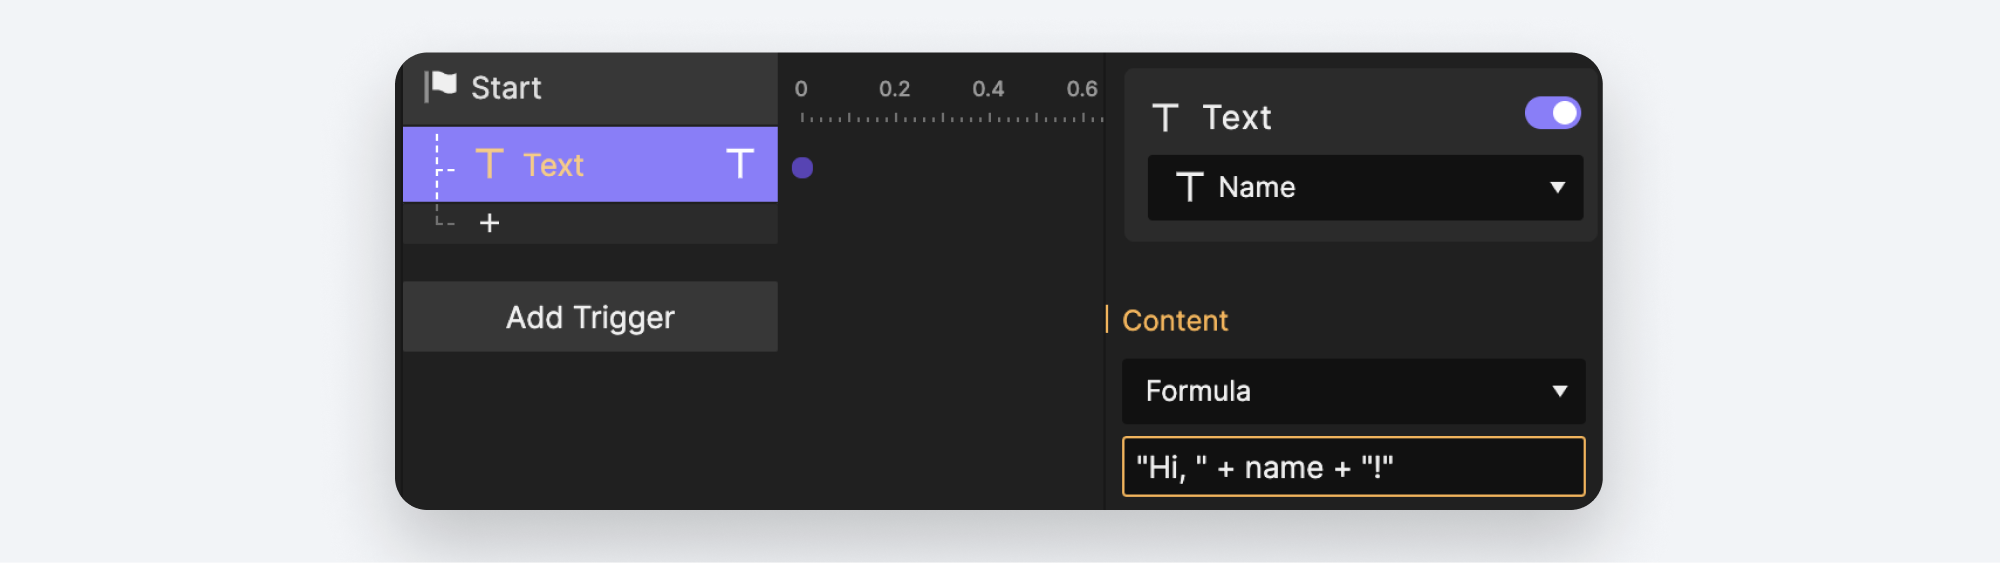Select the Start trigger header label
2001x563 pixels.
[x=506, y=88]
